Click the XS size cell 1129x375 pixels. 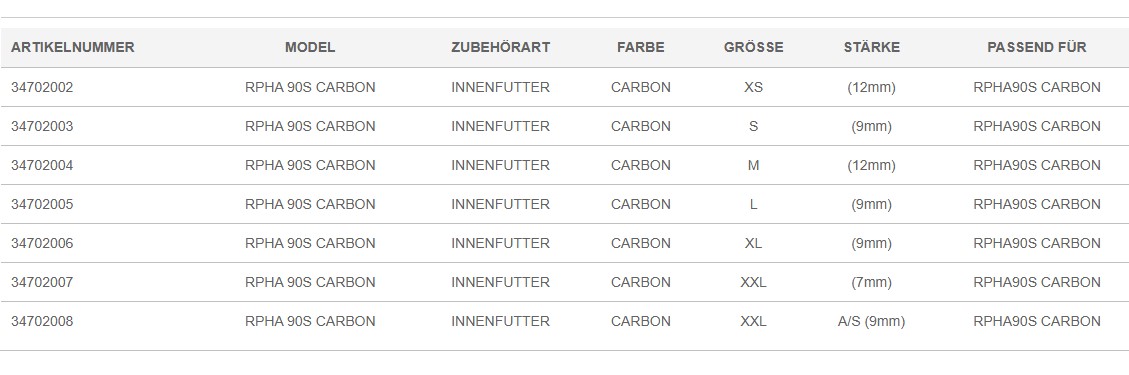click(753, 88)
